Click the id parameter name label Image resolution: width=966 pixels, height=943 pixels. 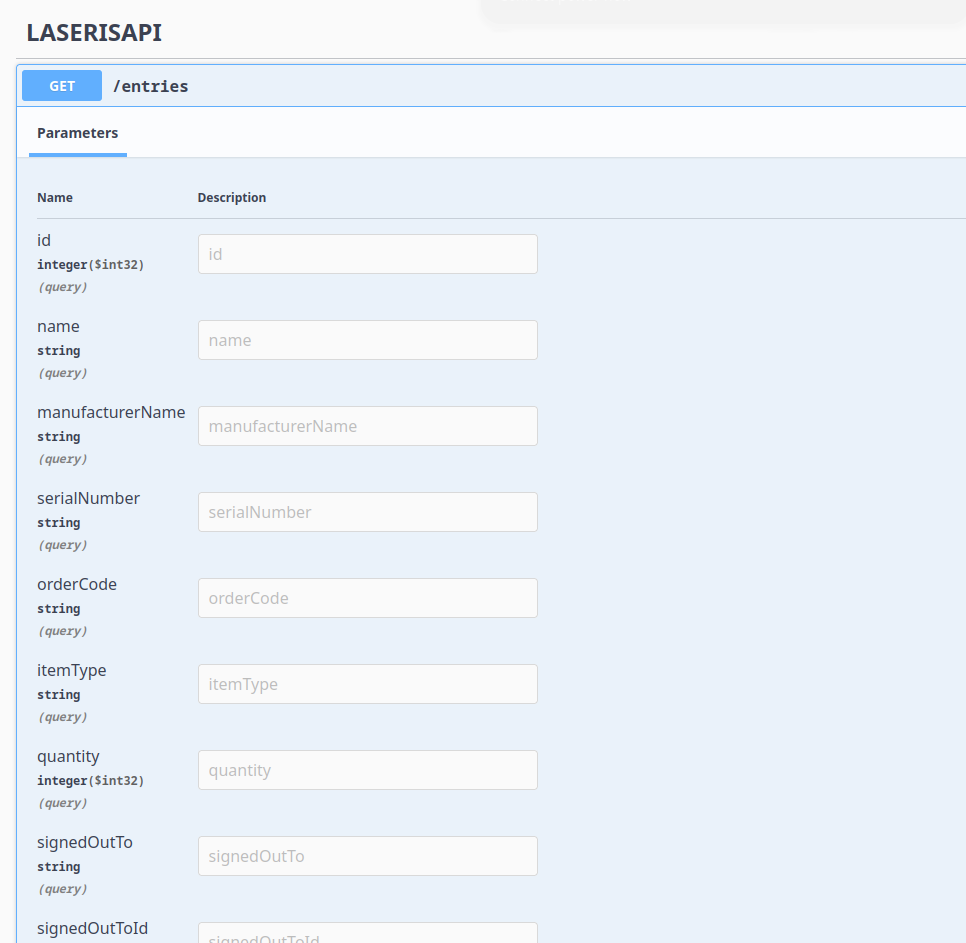[44, 240]
